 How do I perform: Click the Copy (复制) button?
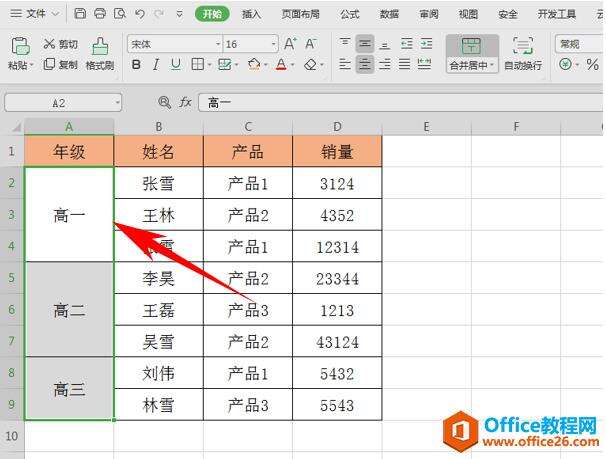click(x=60, y=64)
